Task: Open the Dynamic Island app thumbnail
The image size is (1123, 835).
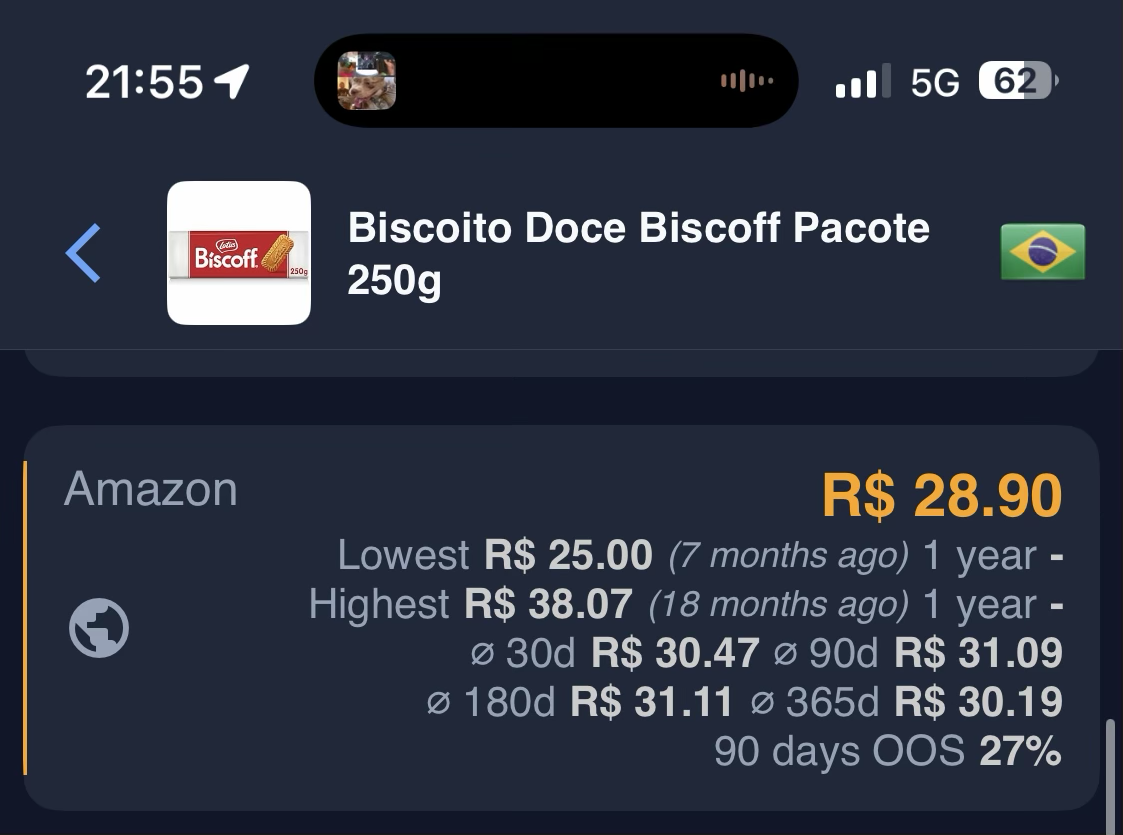Action: click(367, 80)
